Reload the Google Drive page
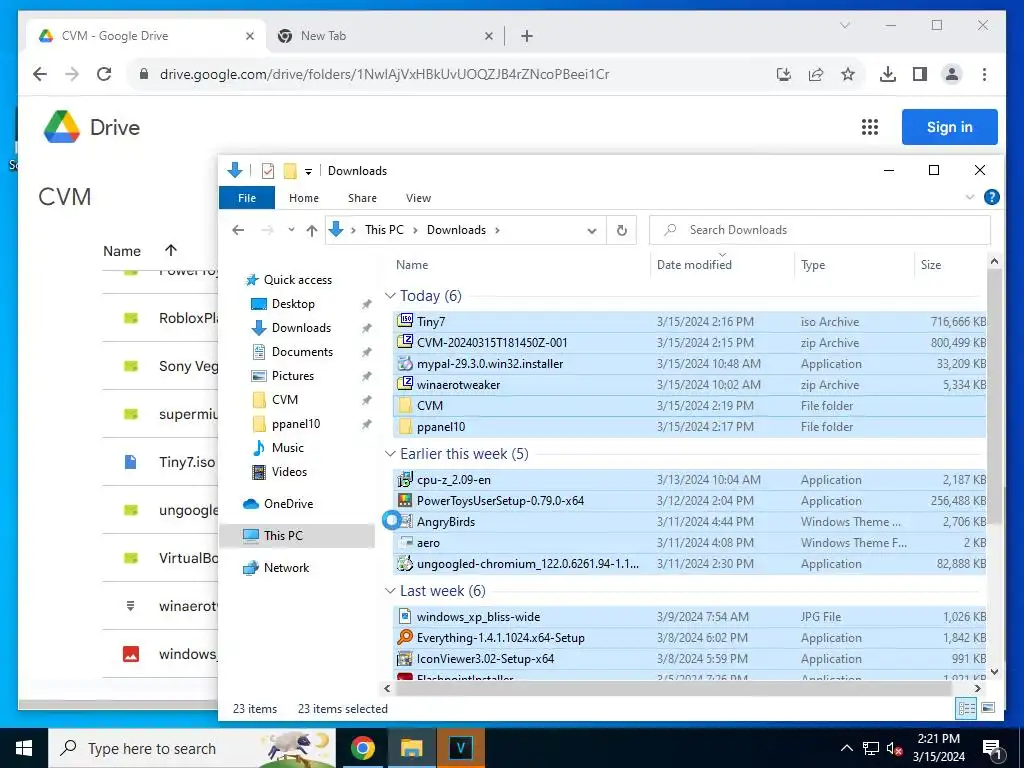 pos(104,74)
